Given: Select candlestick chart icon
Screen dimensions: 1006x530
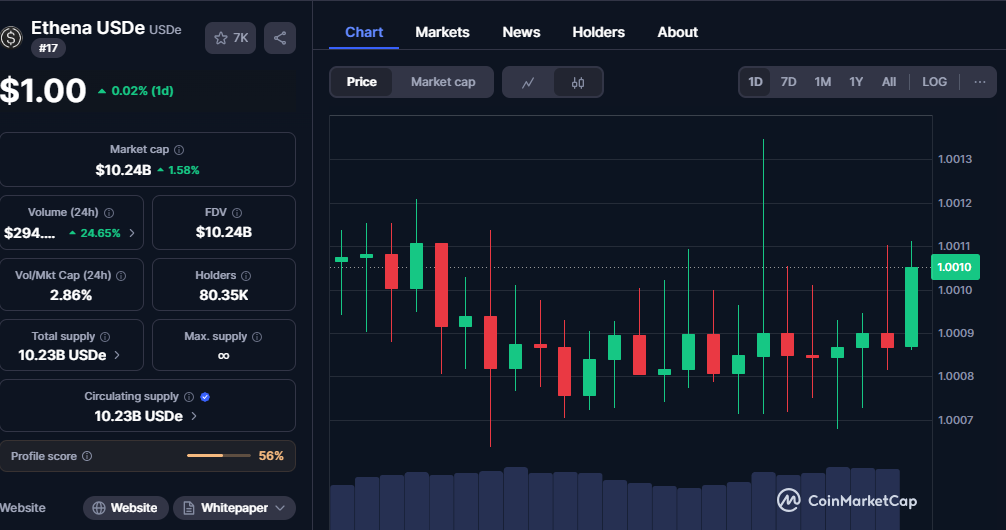Looking at the screenshot, I should pyautogui.click(x=578, y=82).
